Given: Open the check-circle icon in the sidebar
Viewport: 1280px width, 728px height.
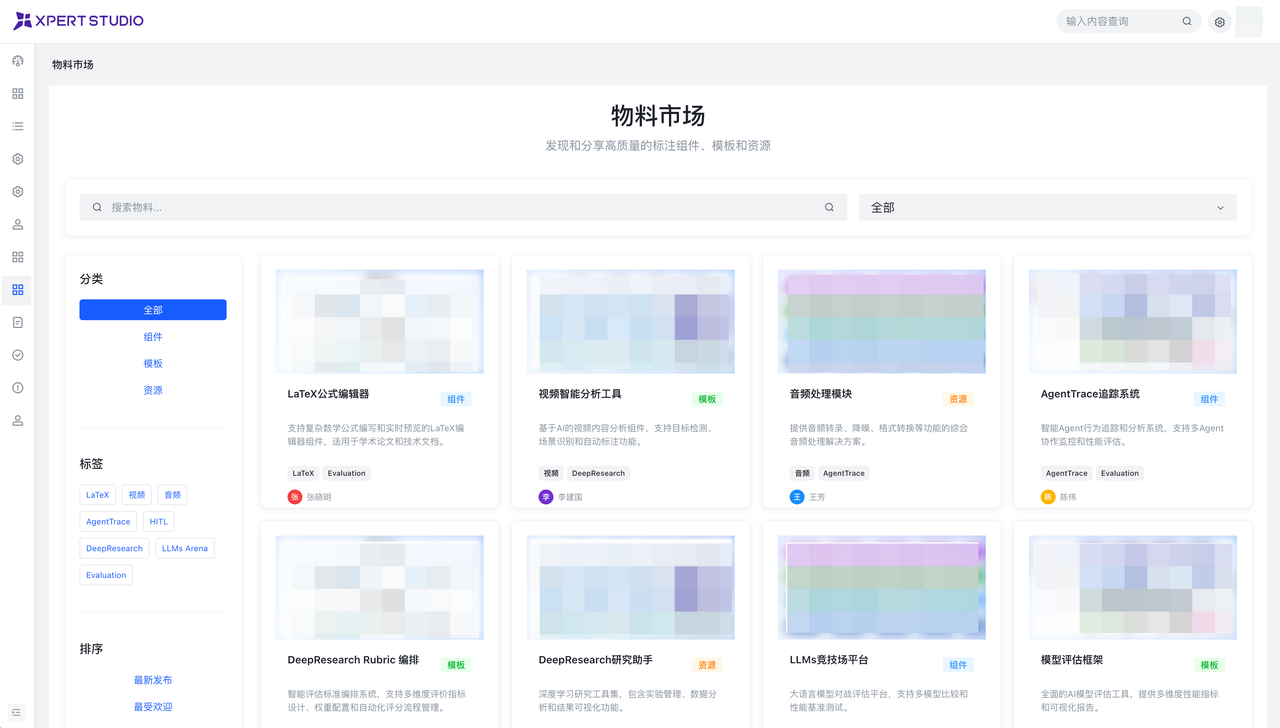Looking at the screenshot, I should coord(17,355).
